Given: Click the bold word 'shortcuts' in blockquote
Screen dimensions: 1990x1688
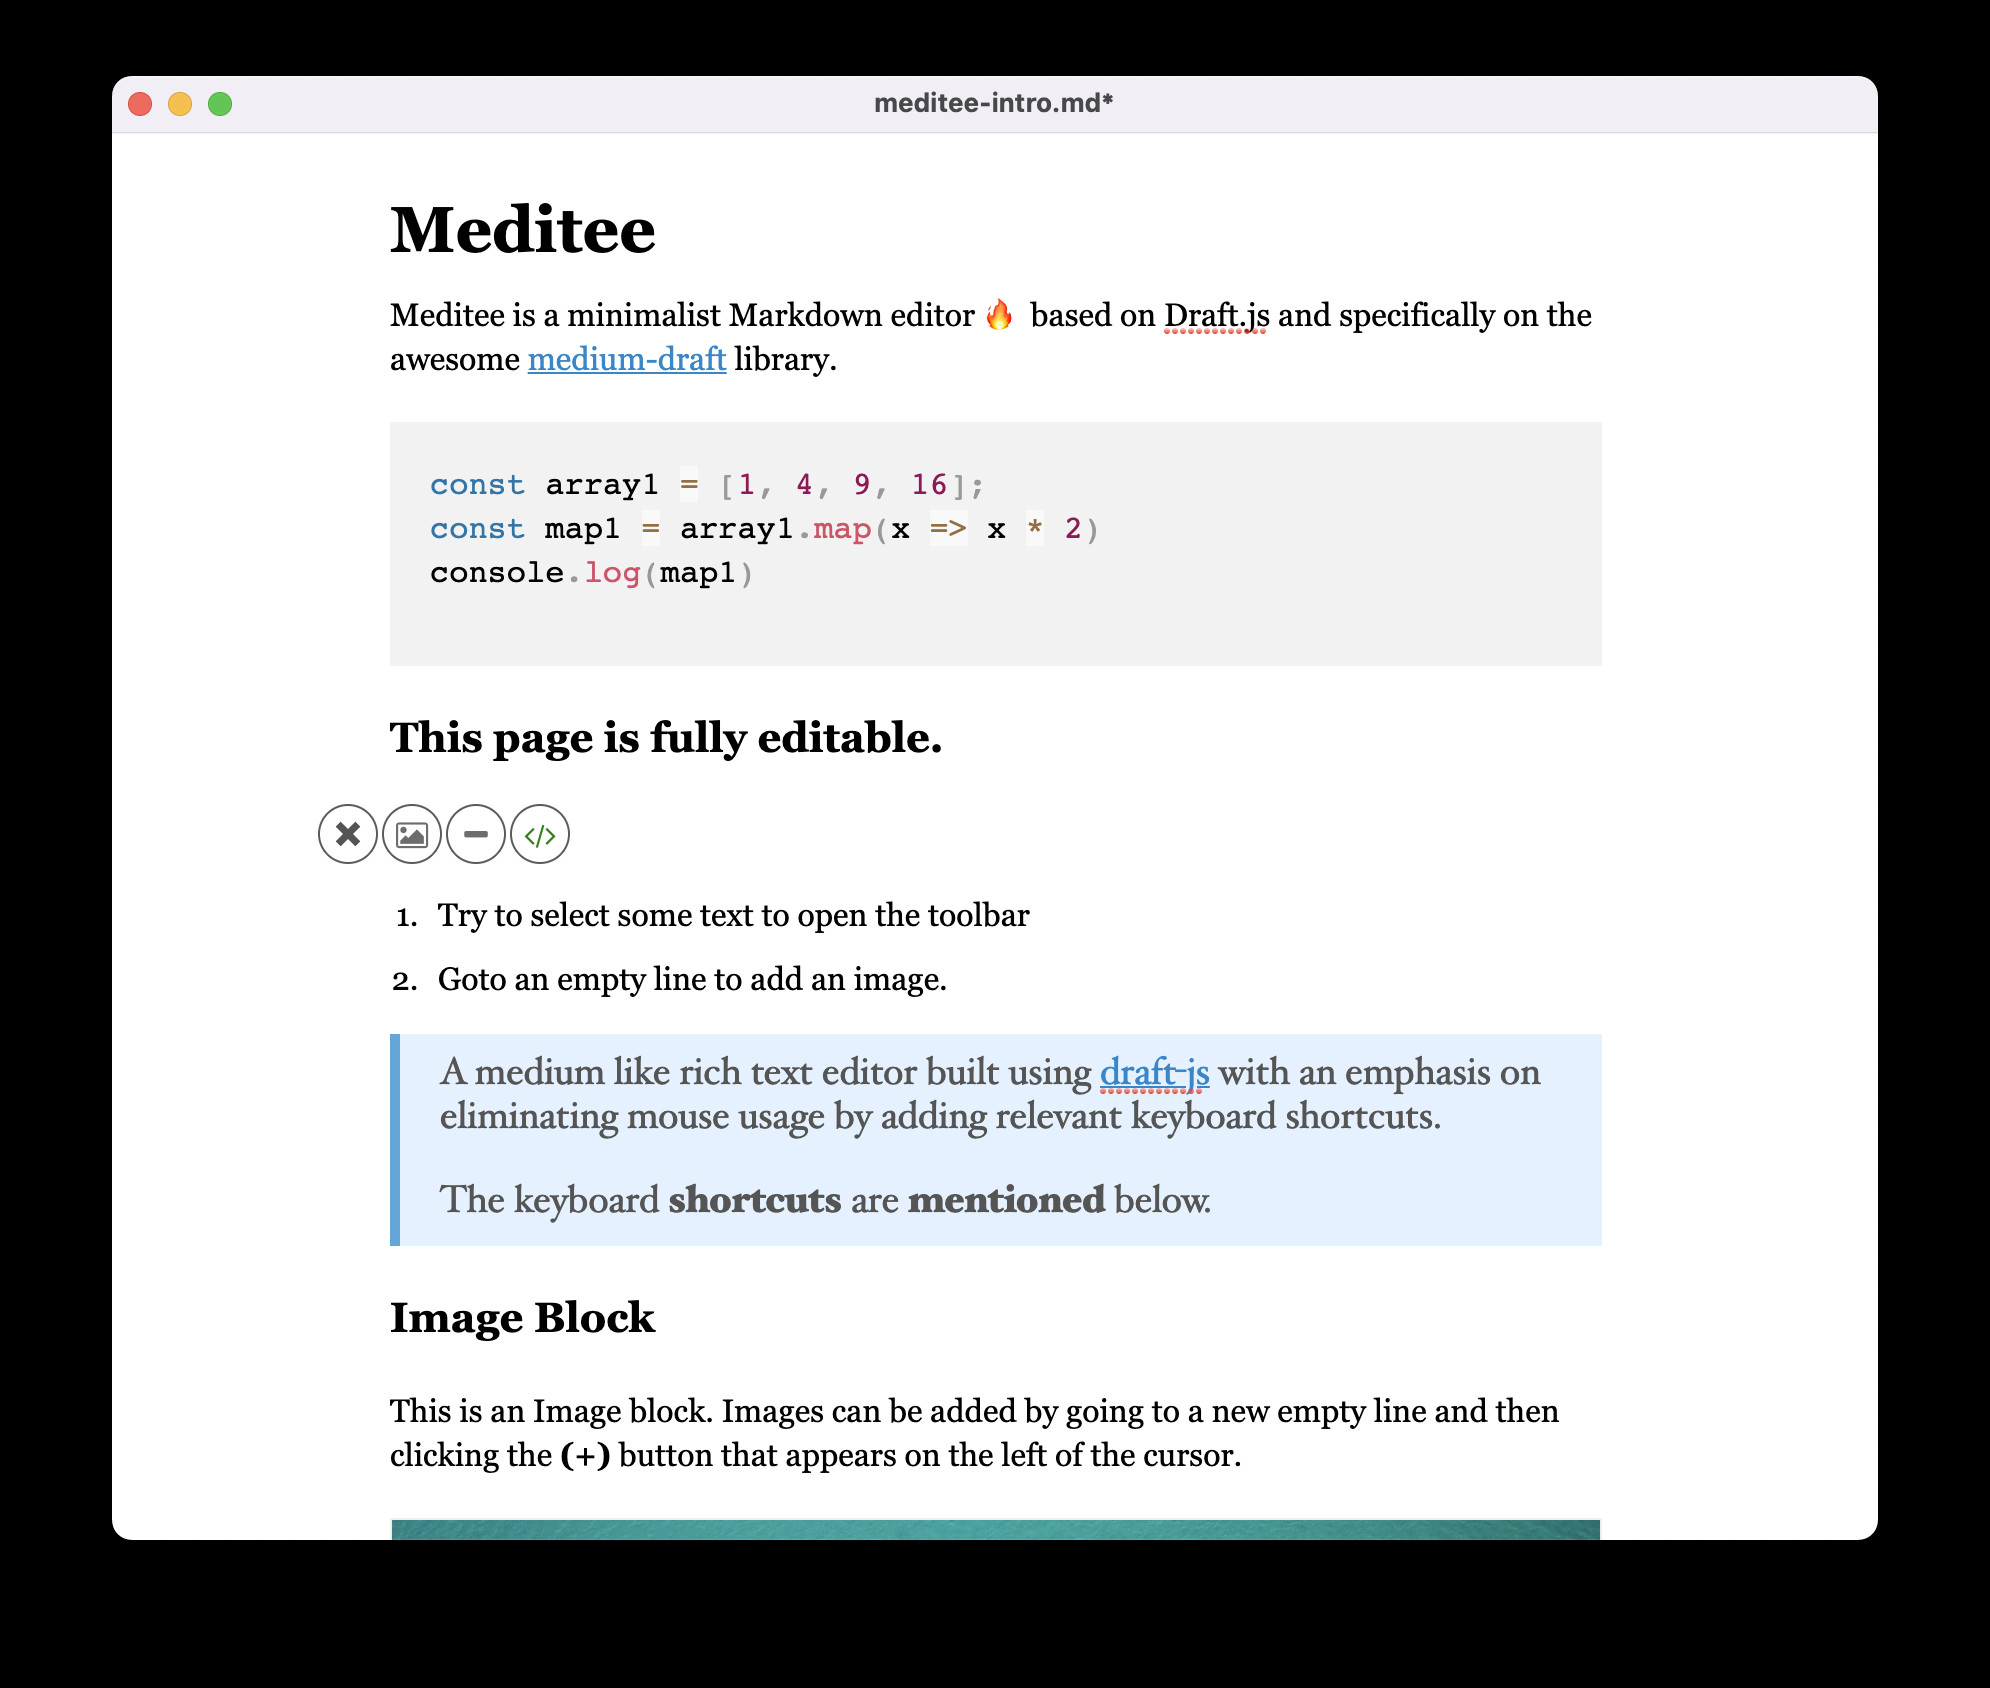Looking at the screenshot, I should tap(754, 1200).
